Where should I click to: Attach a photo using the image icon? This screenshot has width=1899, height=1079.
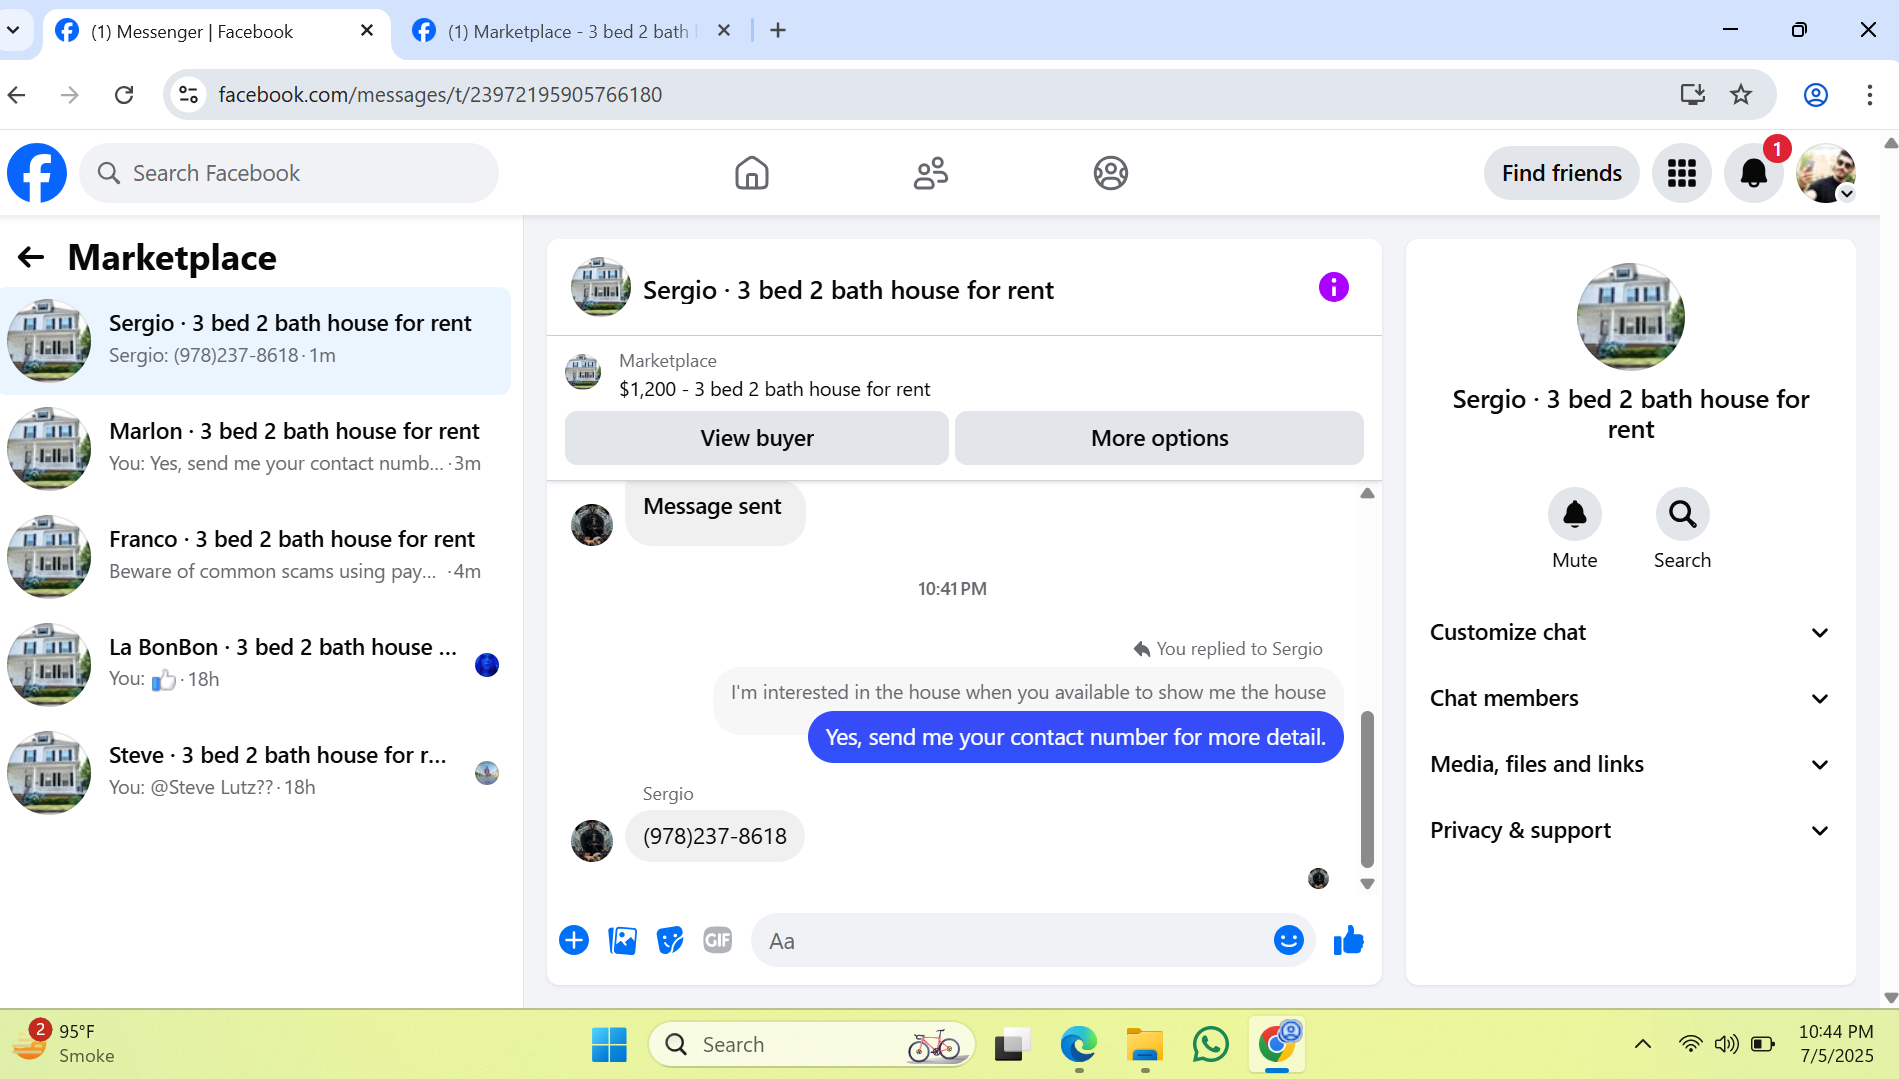[622, 940]
